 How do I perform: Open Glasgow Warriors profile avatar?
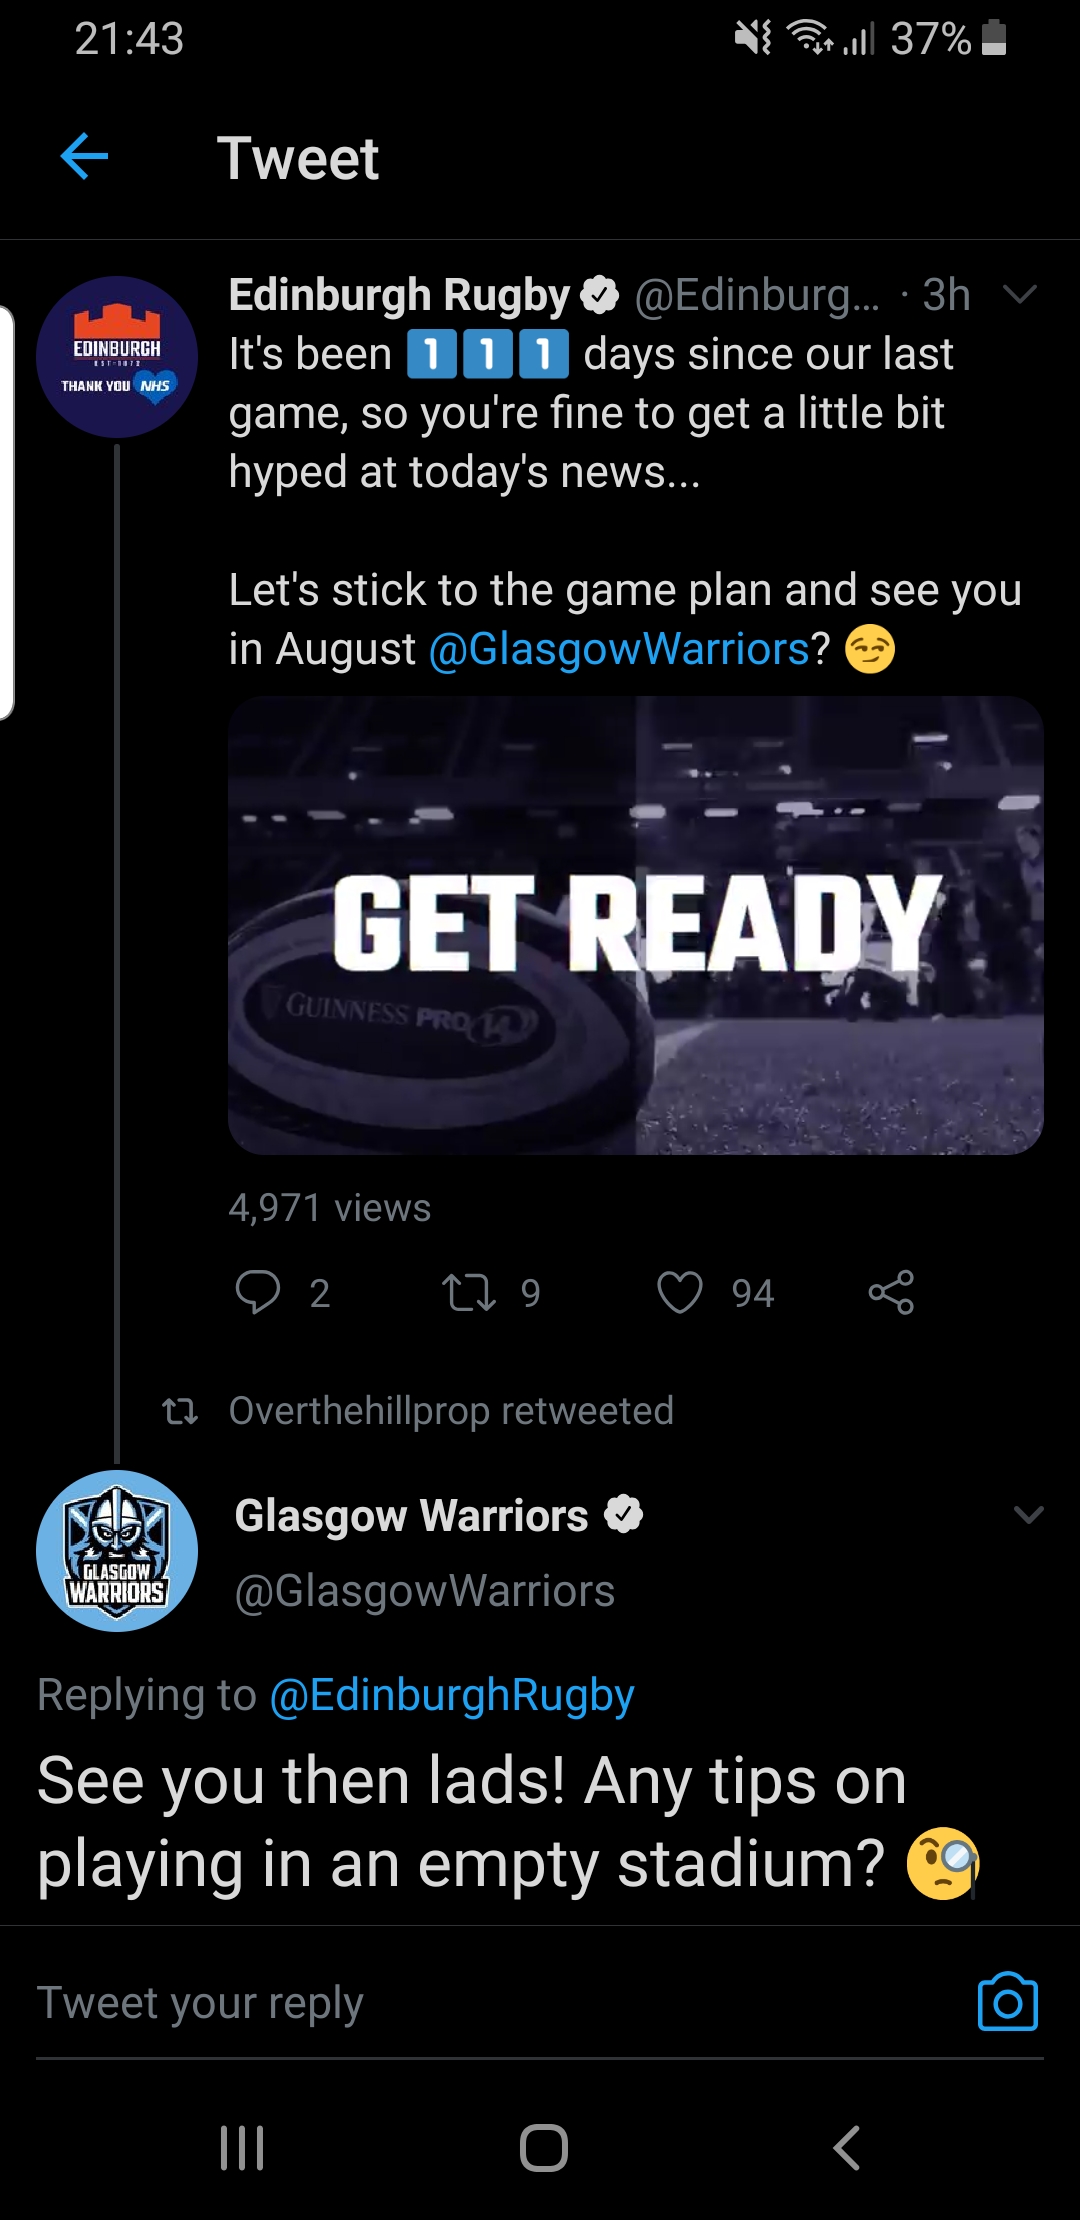(117, 1551)
